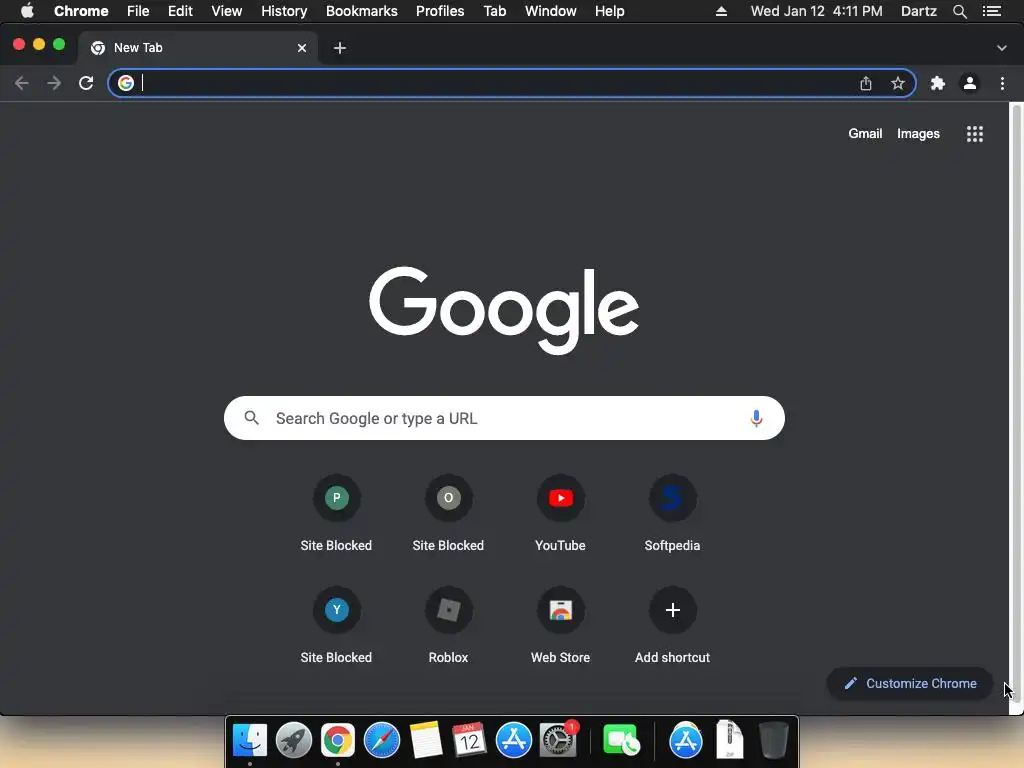Open FaceTime from the dock
1024x768 pixels.
(621, 740)
